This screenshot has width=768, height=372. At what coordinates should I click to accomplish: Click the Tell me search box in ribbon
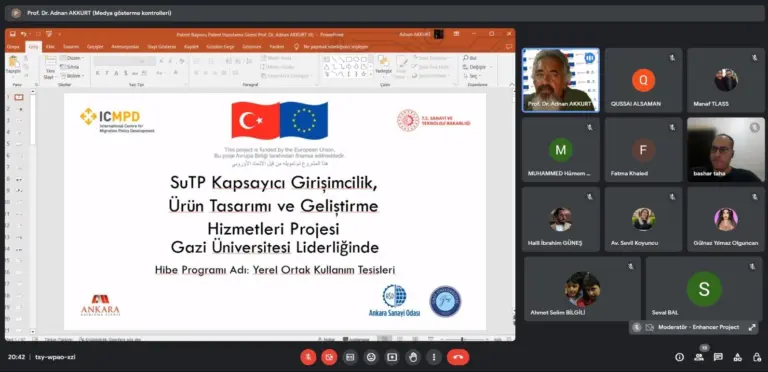[x=332, y=47]
